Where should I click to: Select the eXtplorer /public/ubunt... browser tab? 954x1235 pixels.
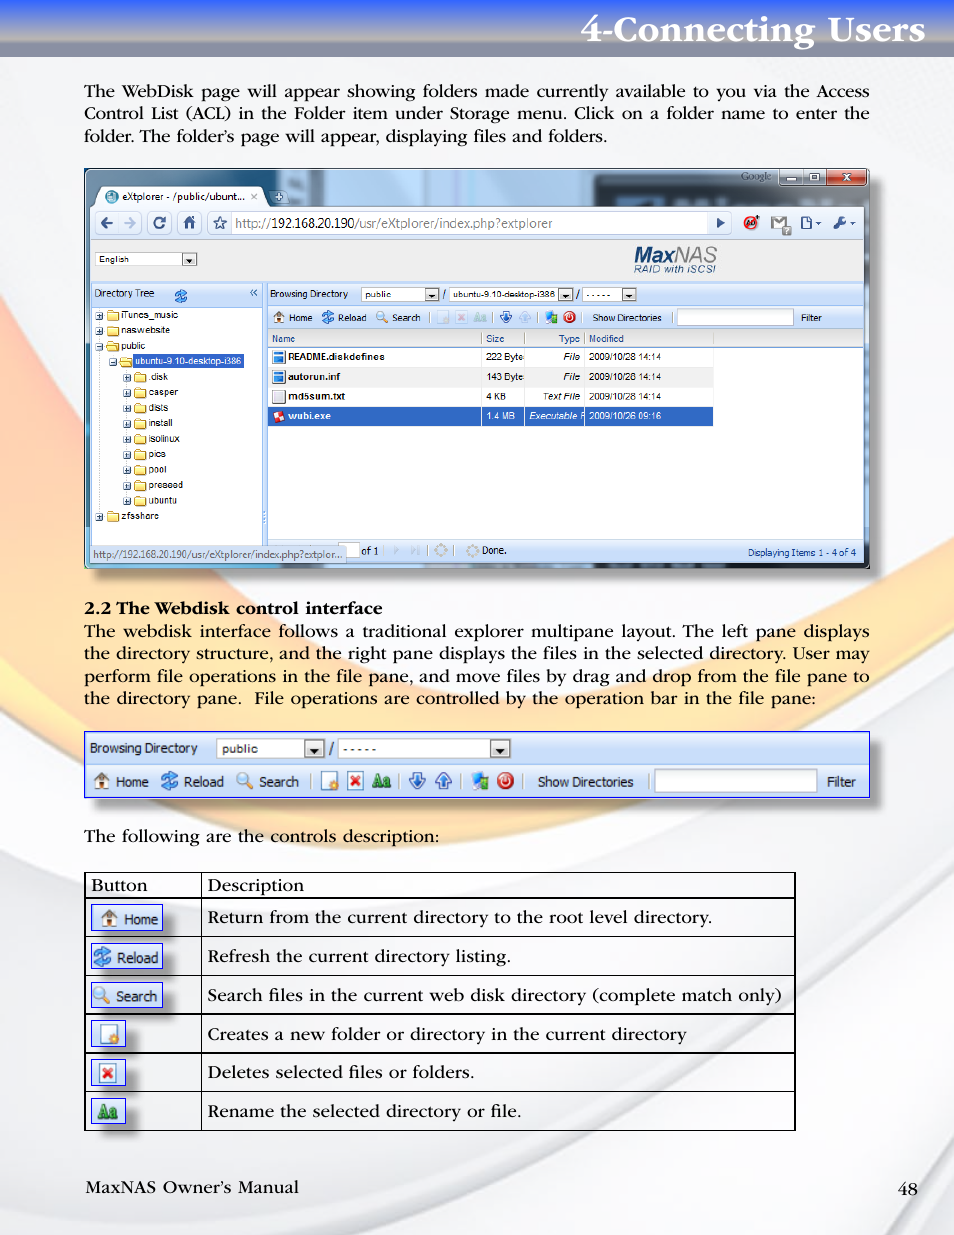(x=181, y=197)
